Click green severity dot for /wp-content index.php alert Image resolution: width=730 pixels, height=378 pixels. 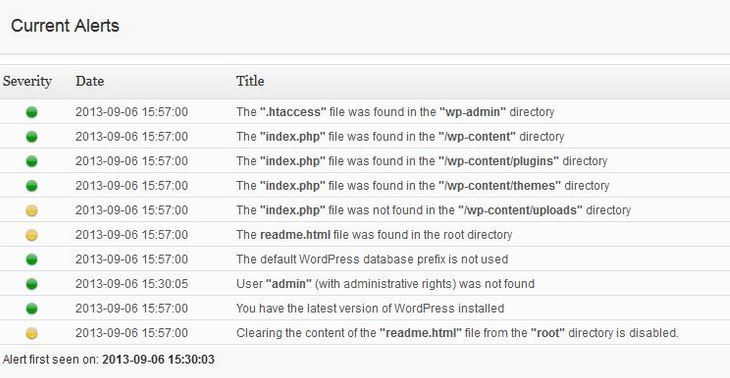32,137
